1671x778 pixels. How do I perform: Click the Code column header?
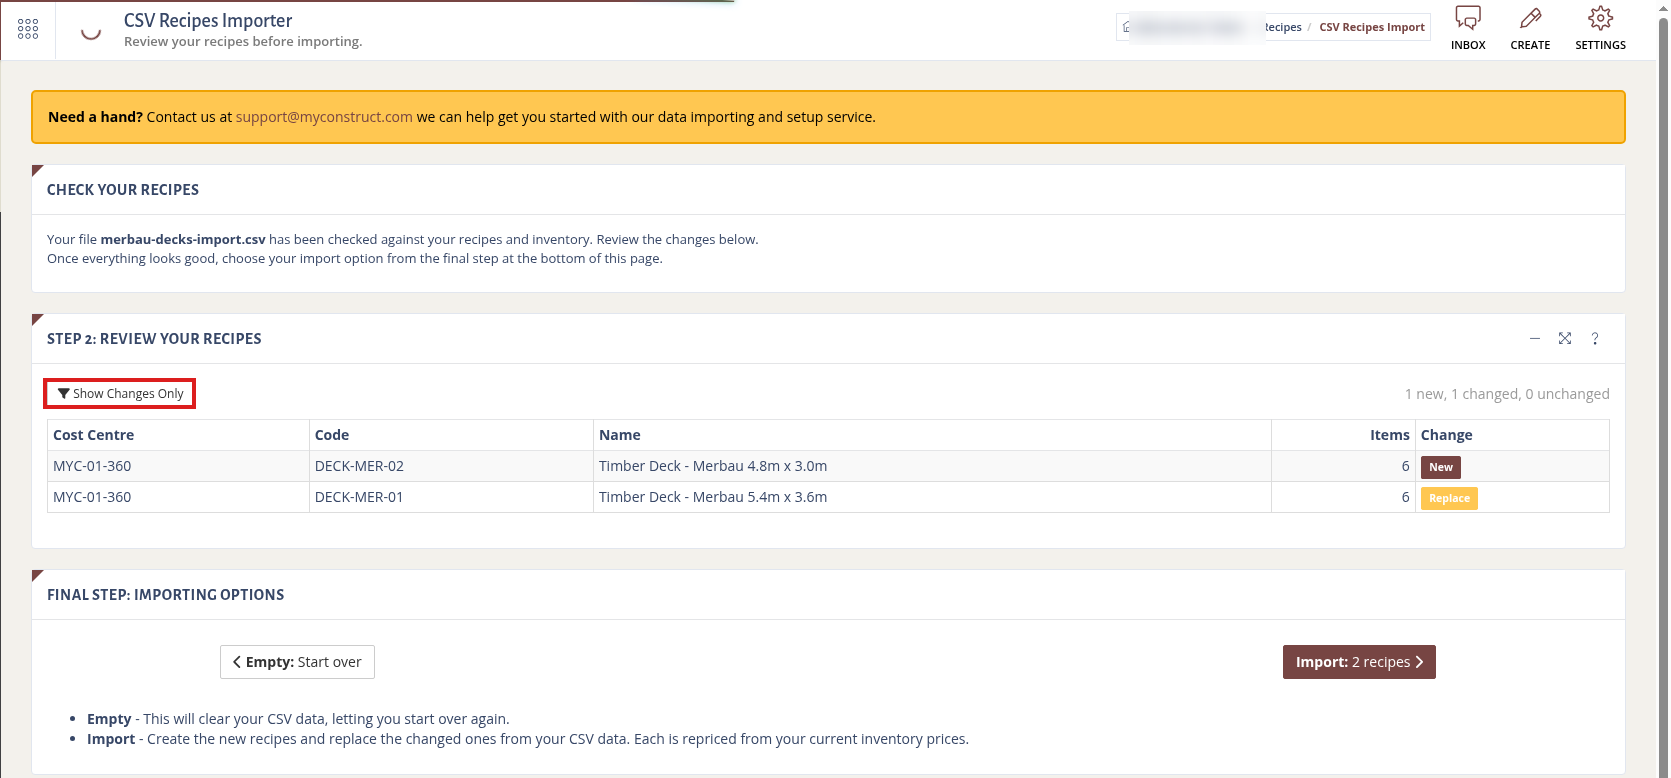coord(451,435)
